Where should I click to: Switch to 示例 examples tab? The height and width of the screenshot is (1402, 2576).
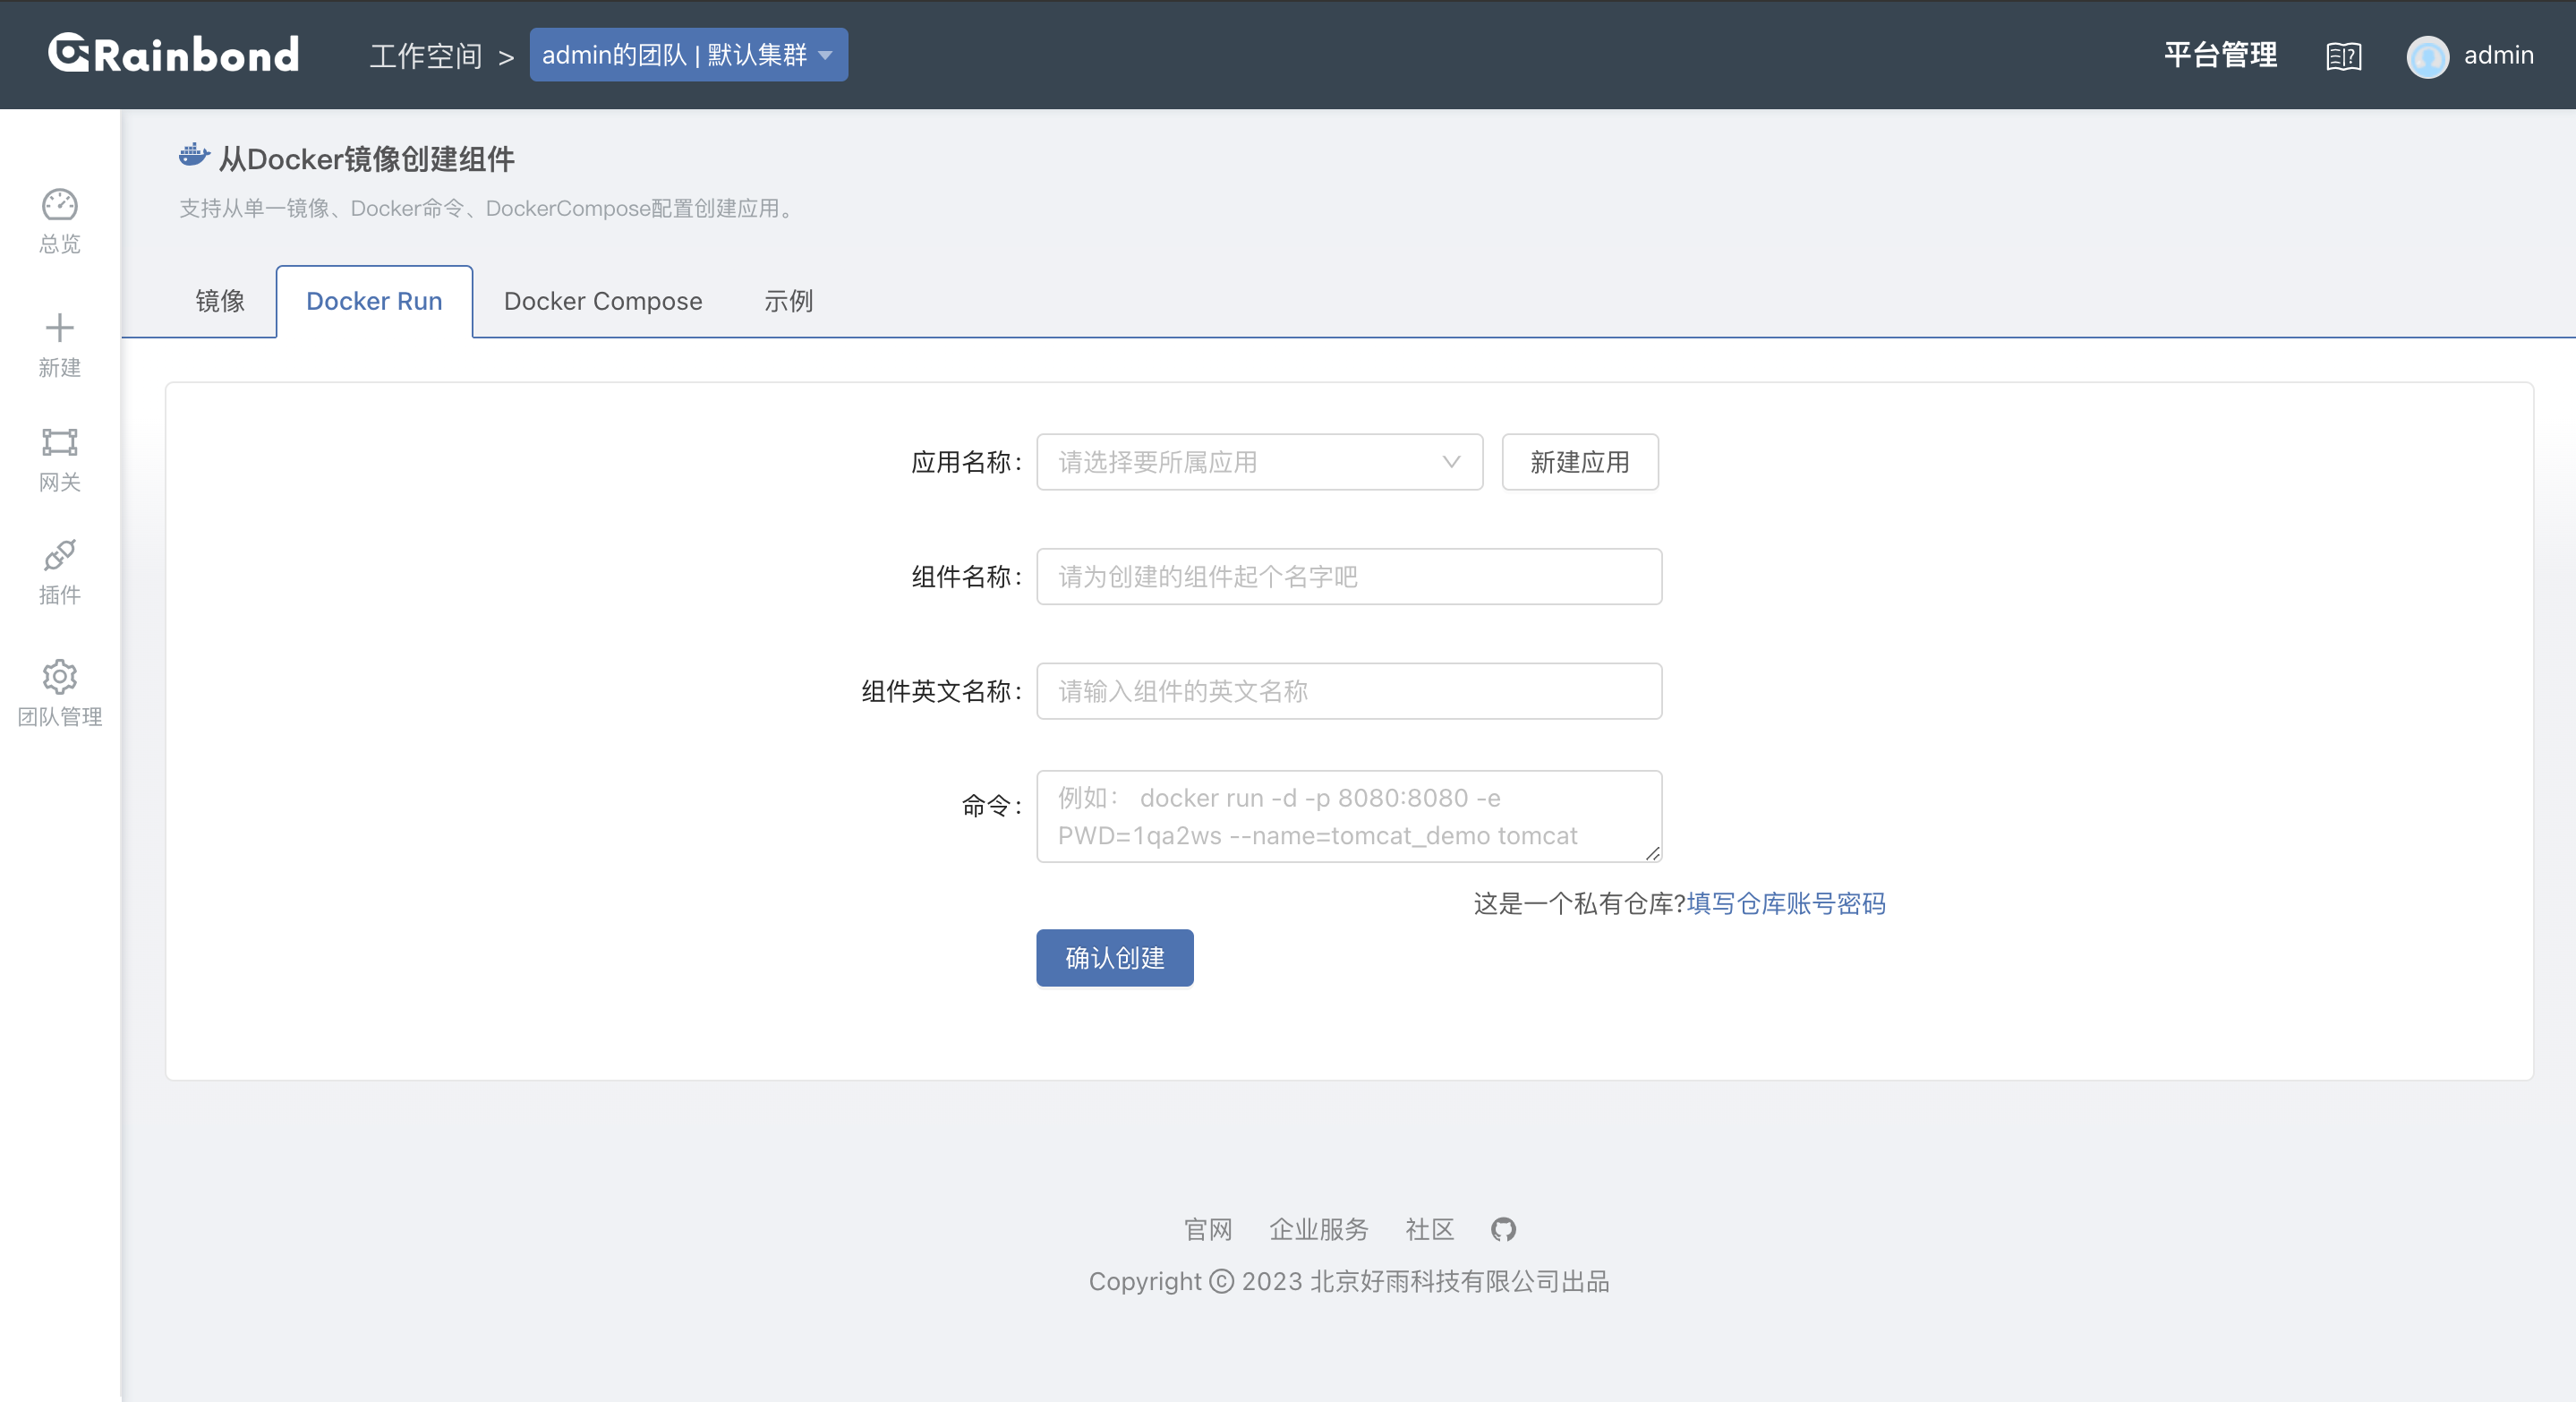tap(790, 301)
